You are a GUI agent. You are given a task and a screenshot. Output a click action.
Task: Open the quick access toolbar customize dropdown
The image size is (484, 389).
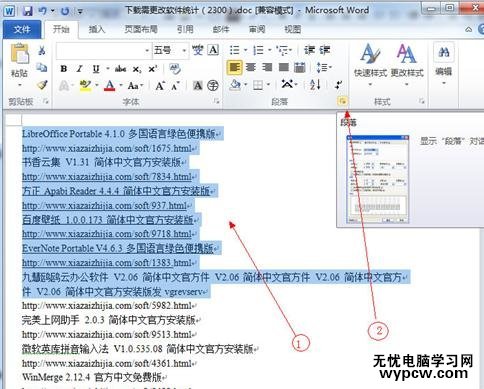click(x=80, y=12)
